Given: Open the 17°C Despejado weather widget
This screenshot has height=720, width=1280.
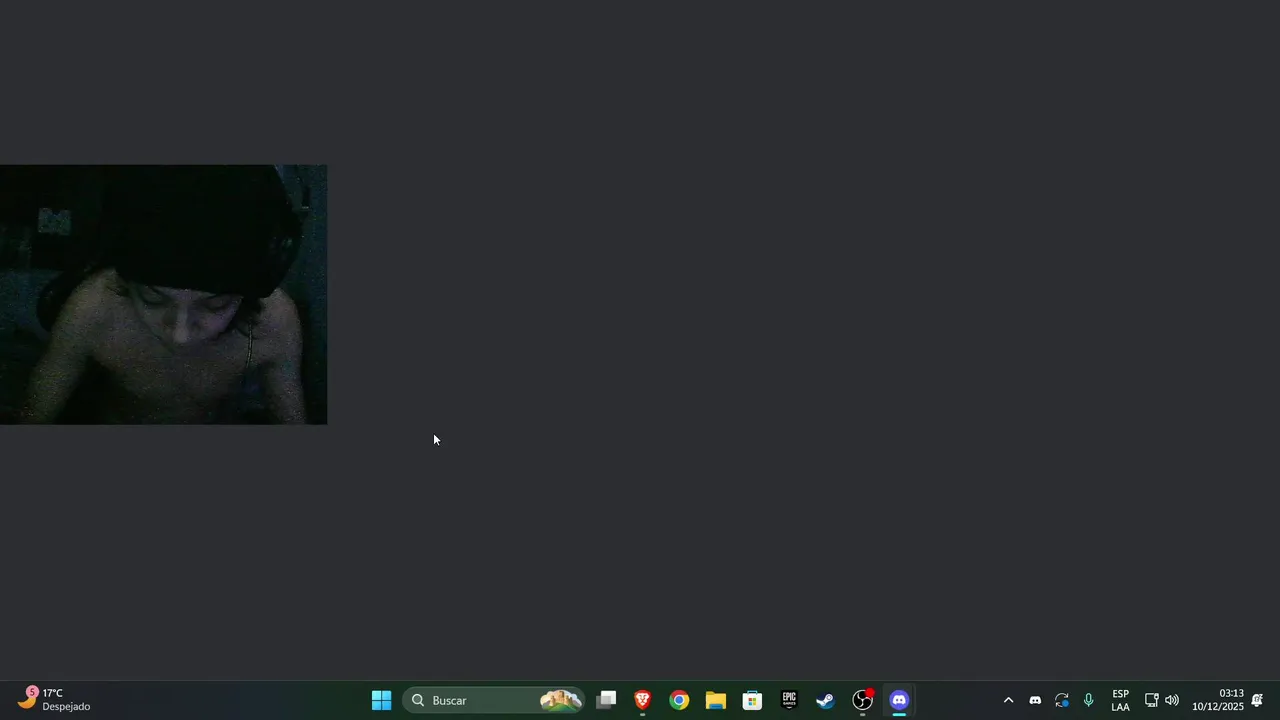Looking at the screenshot, I should point(55,700).
